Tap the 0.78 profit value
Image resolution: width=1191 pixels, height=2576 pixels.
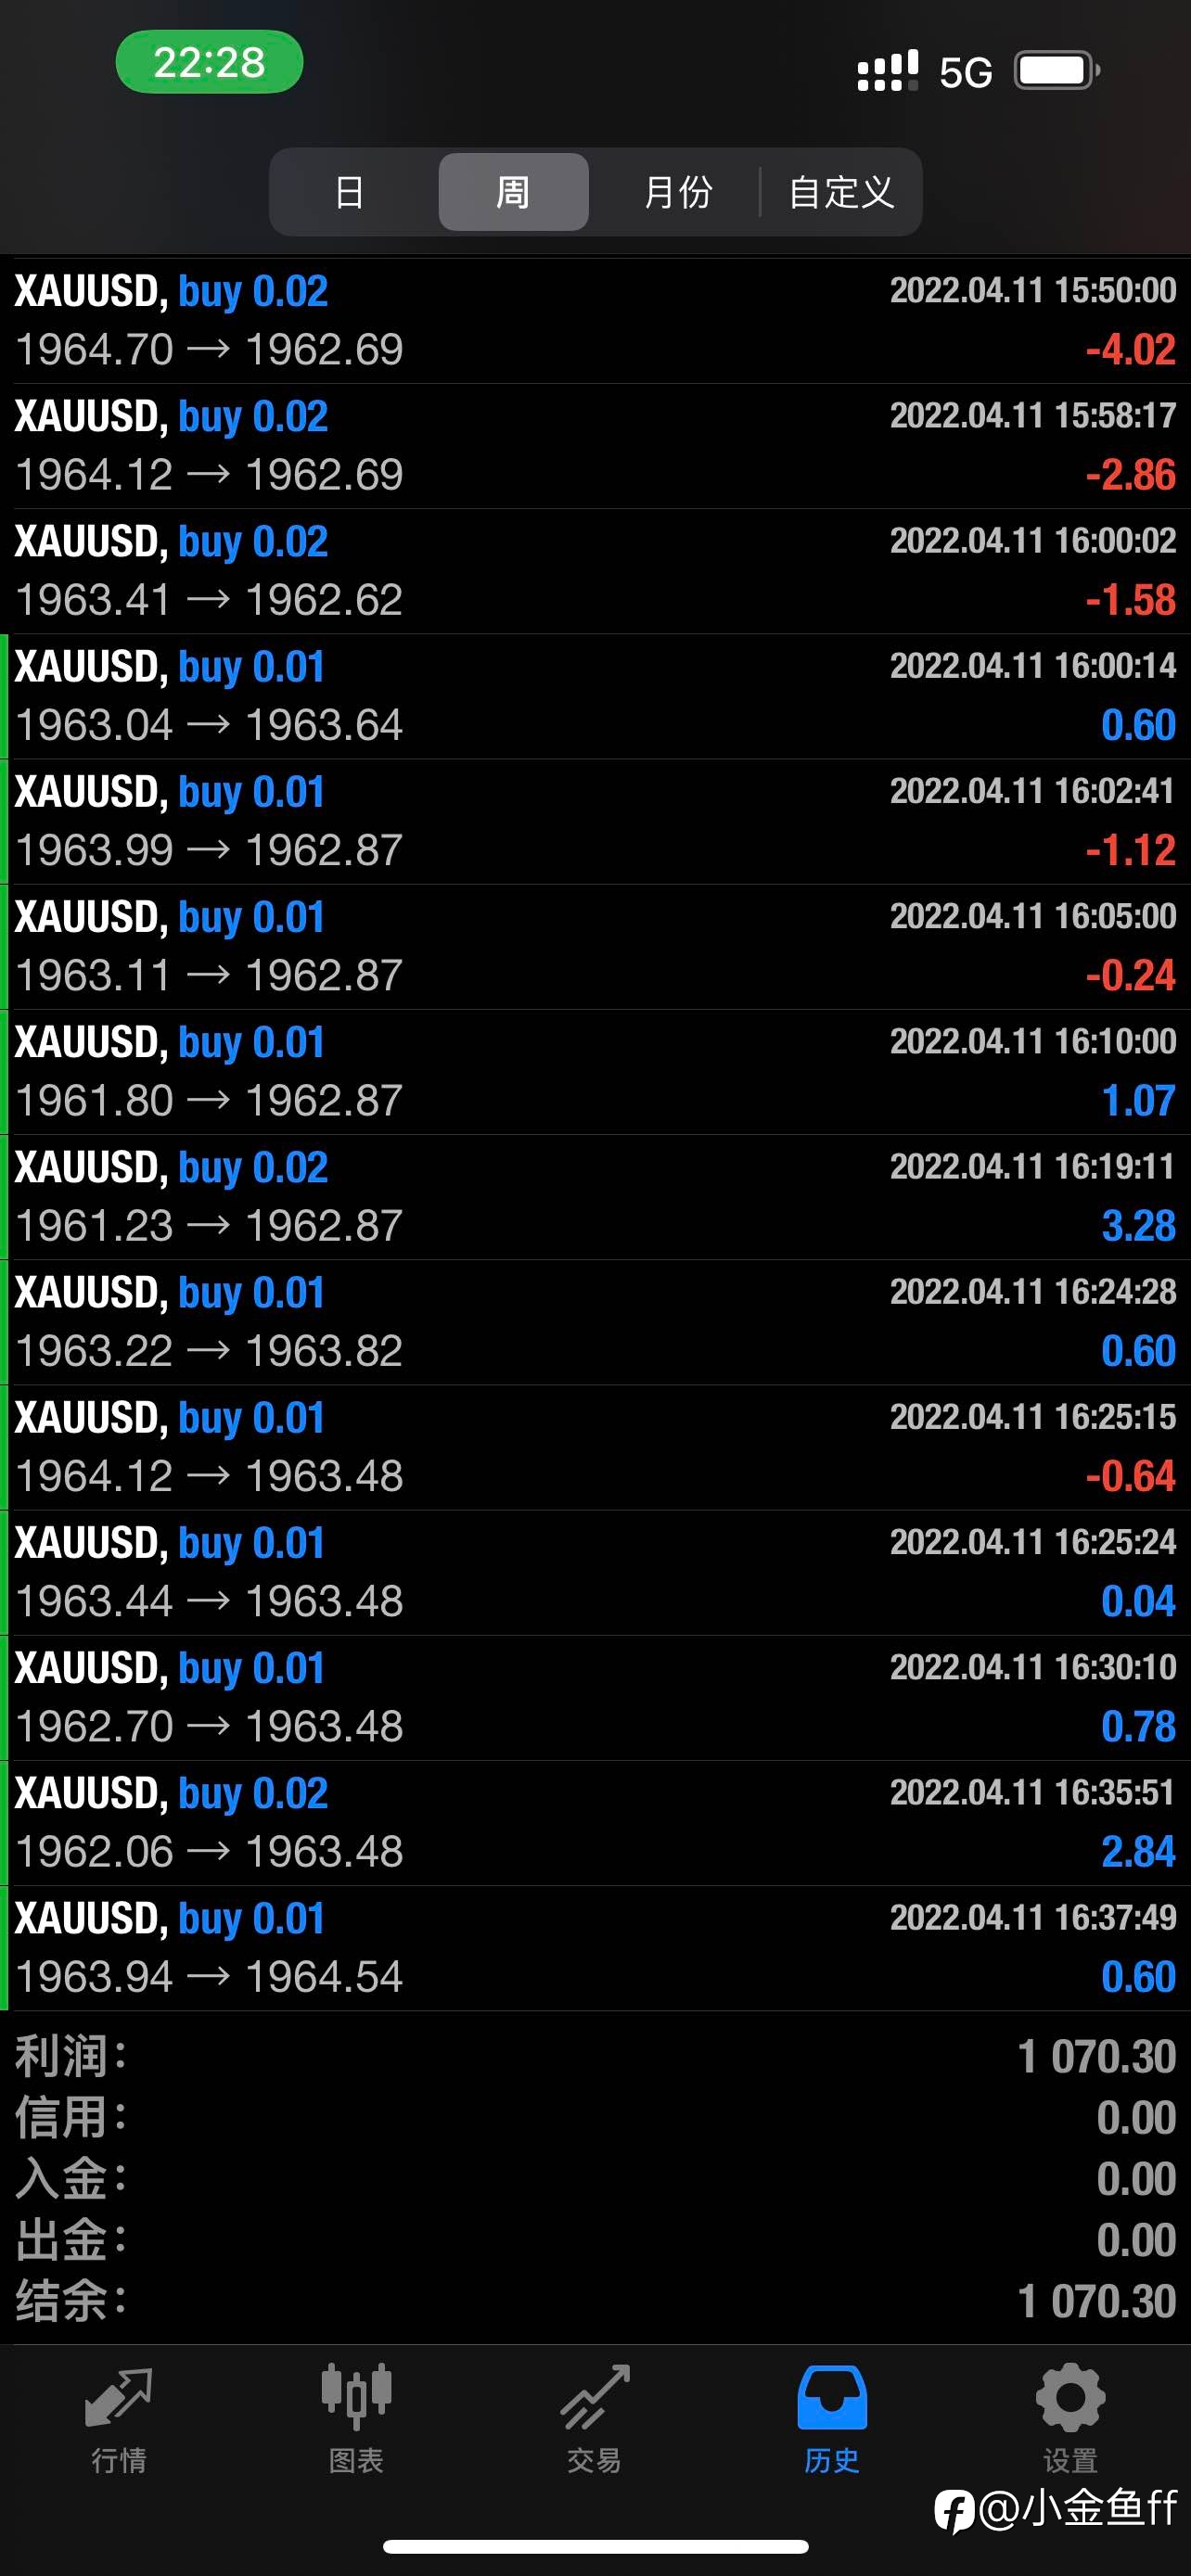(x=1139, y=1727)
